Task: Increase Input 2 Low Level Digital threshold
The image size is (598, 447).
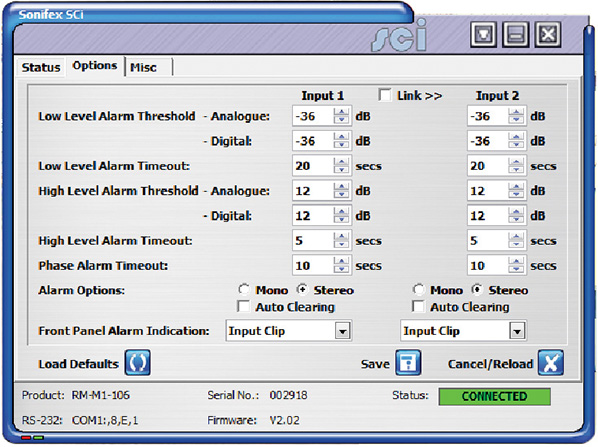Action: (516, 137)
